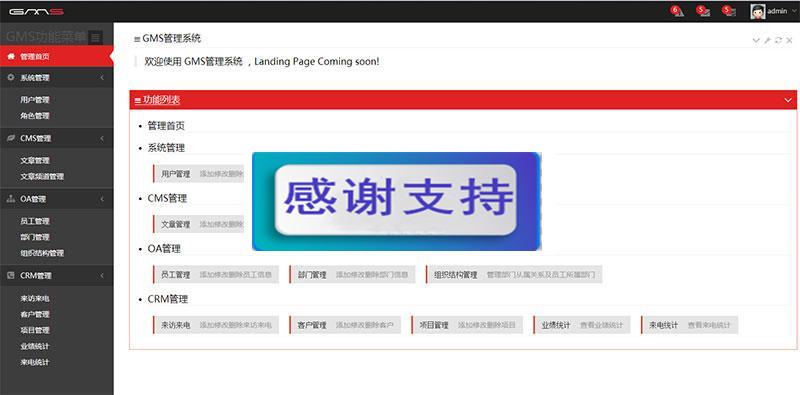Click the home icon beside 管理首页
Viewport: 800px width, 395px height.
[x=11, y=57]
